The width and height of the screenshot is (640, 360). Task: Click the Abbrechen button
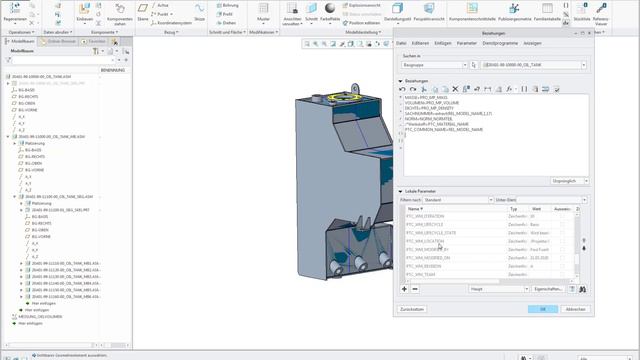tap(576, 309)
